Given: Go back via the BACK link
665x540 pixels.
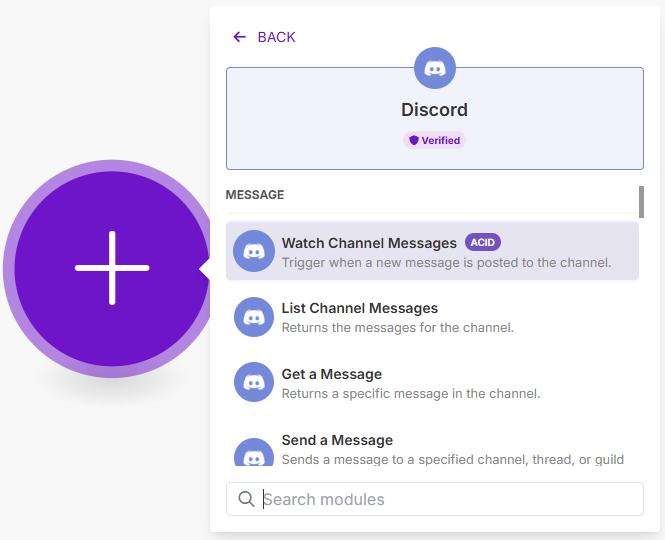Looking at the screenshot, I should tap(276, 37).
